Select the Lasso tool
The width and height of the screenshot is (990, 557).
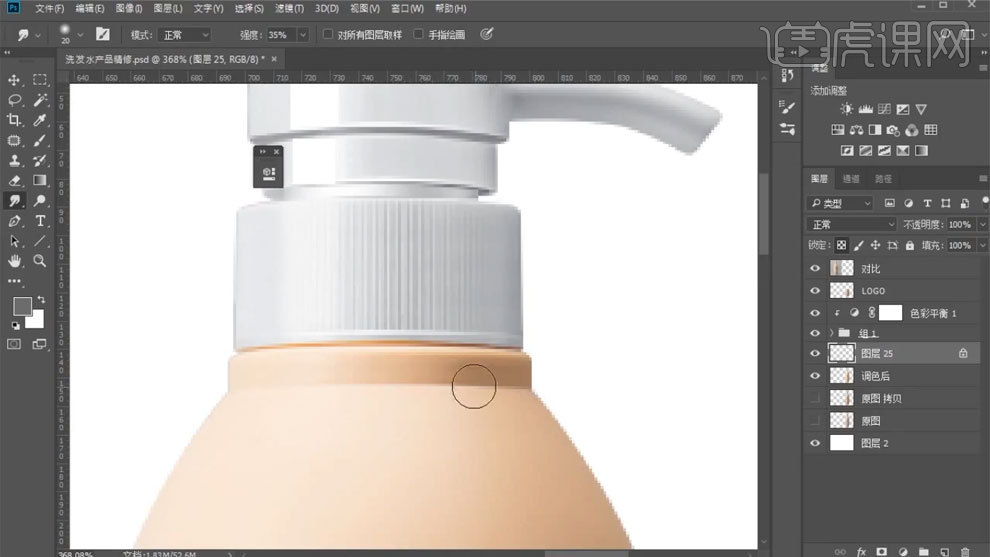(14, 100)
